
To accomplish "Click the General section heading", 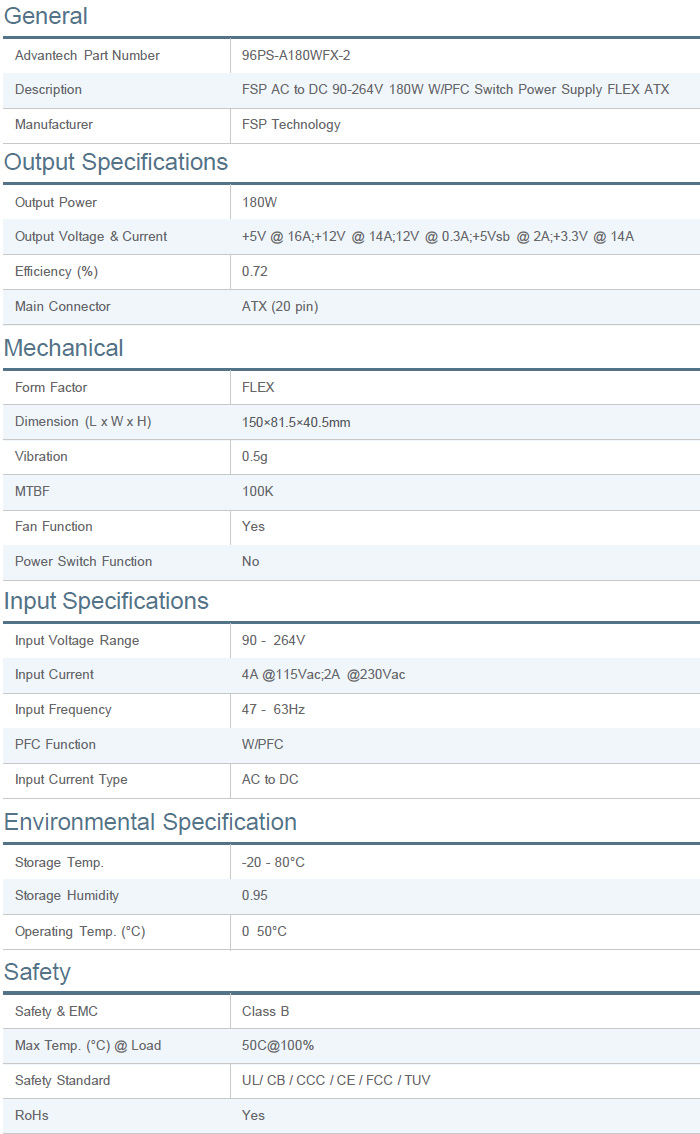I will tap(46, 16).
